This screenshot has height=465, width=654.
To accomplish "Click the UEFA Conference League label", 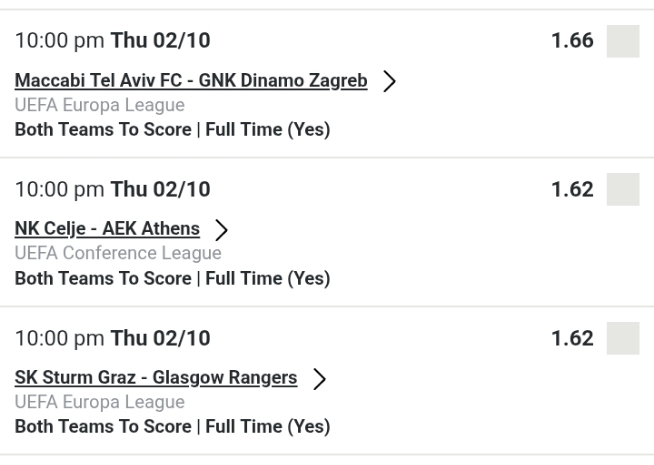I will click(117, 254).
